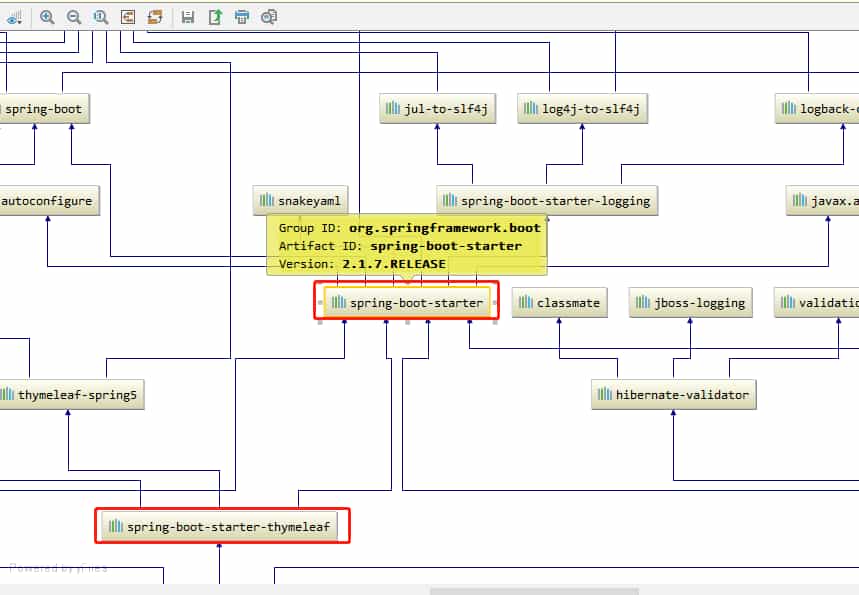
Task: Click the tooltip Version 2.1.7.RELEASE text
Action: click(x=362, y=264)
